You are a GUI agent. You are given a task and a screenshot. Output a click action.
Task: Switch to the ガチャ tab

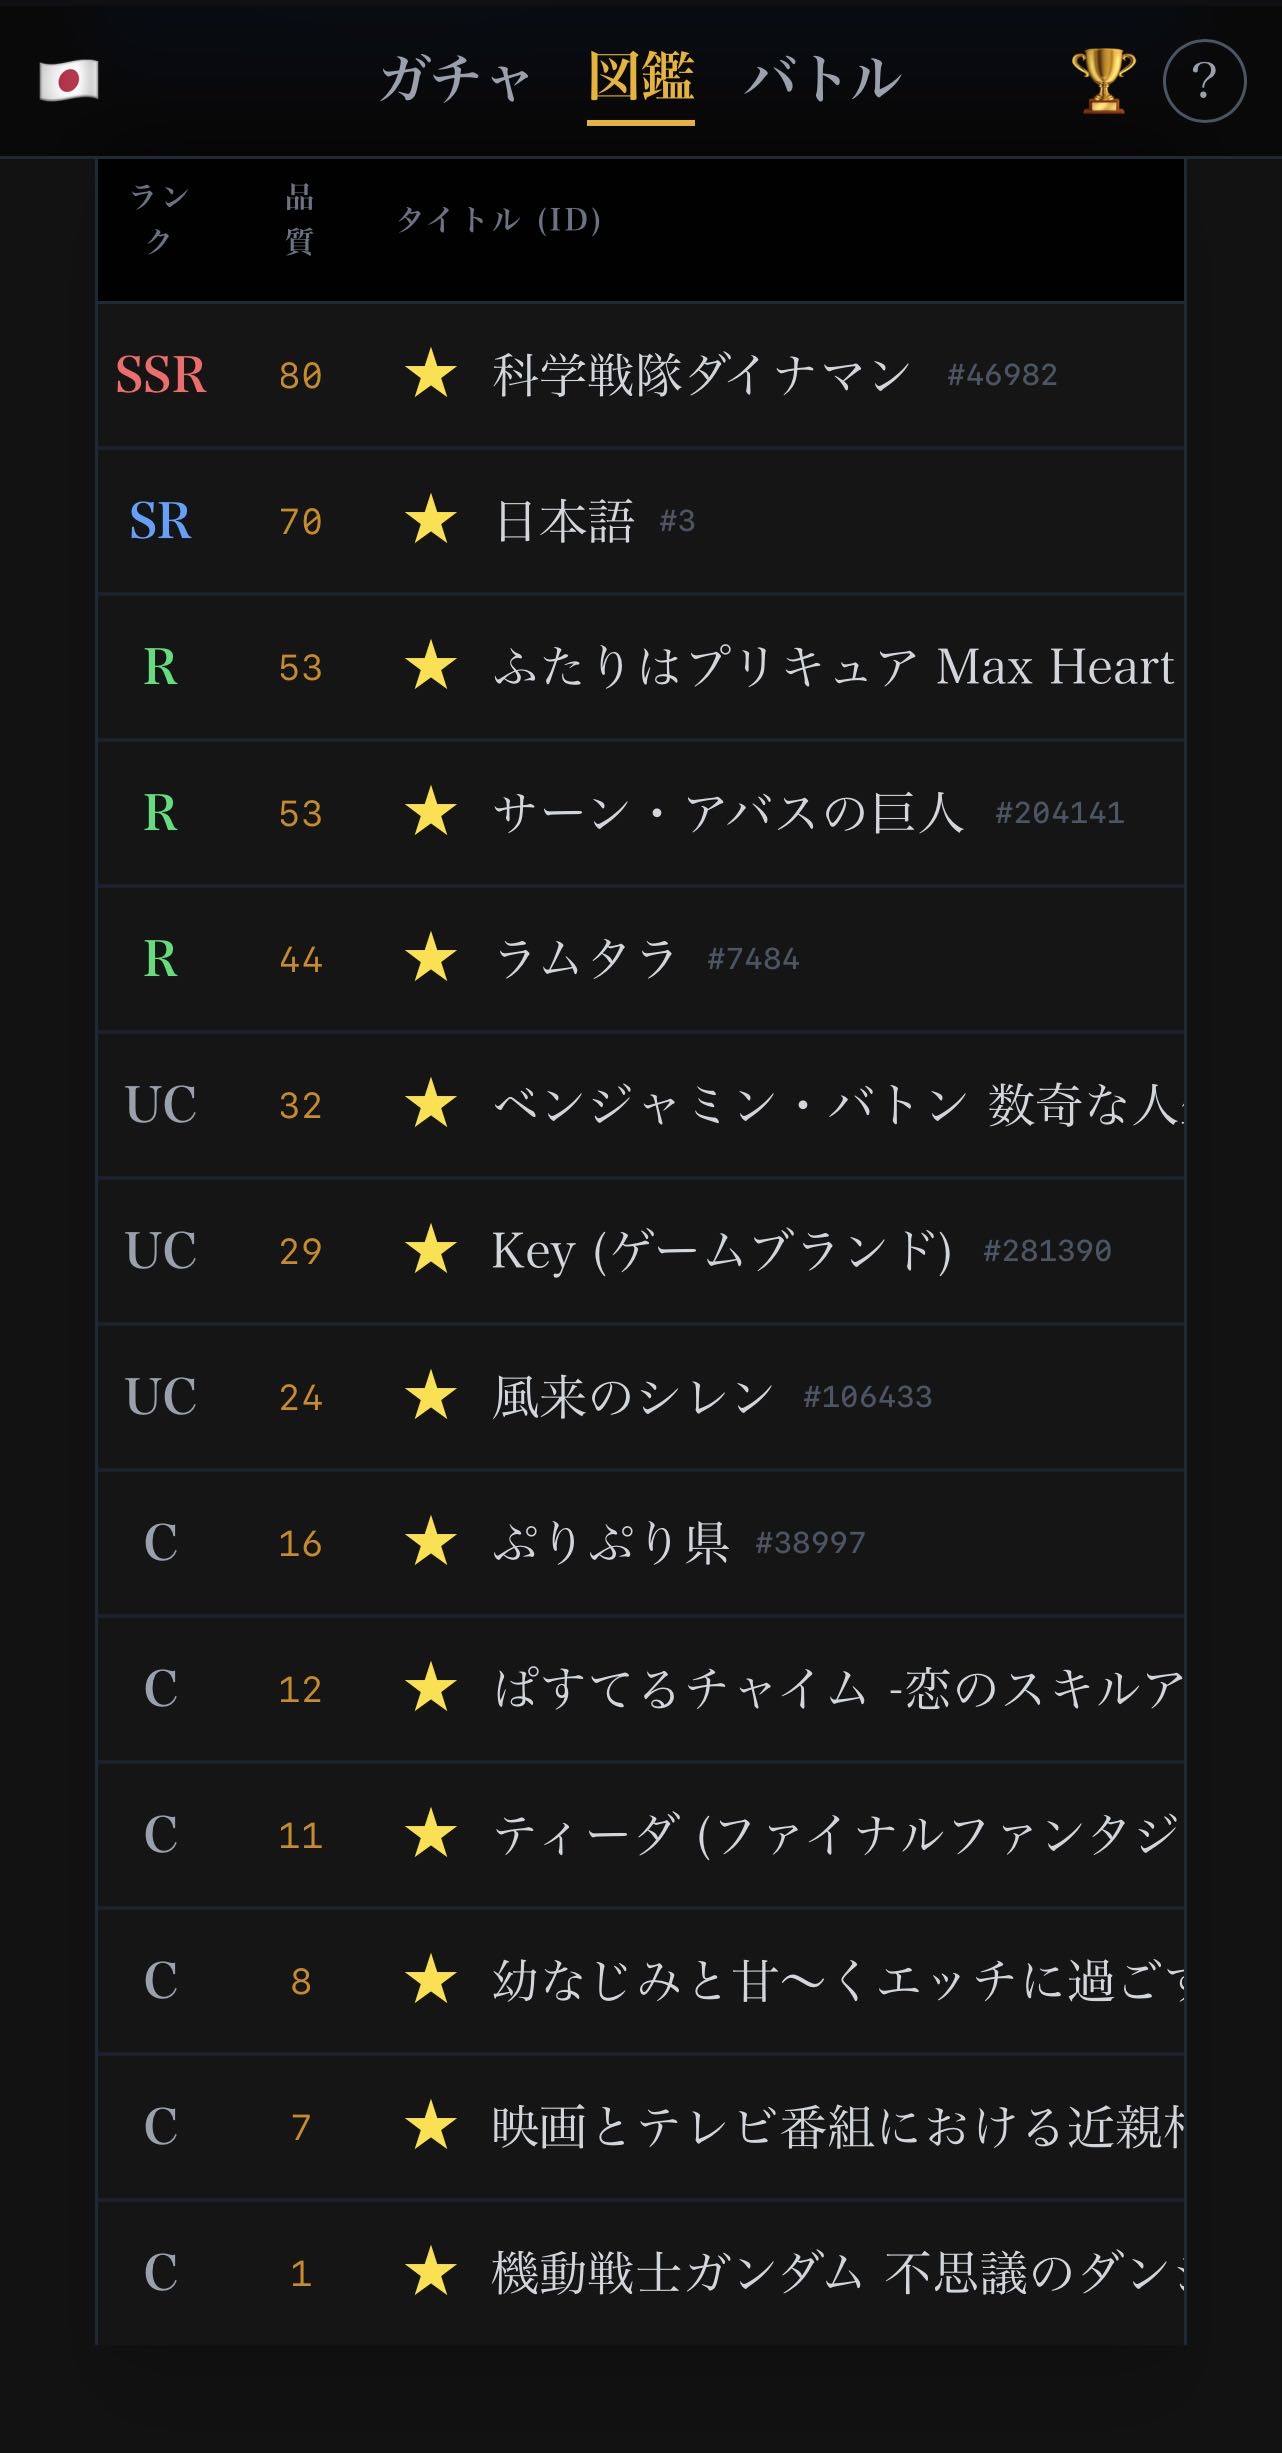pos(455,80)
